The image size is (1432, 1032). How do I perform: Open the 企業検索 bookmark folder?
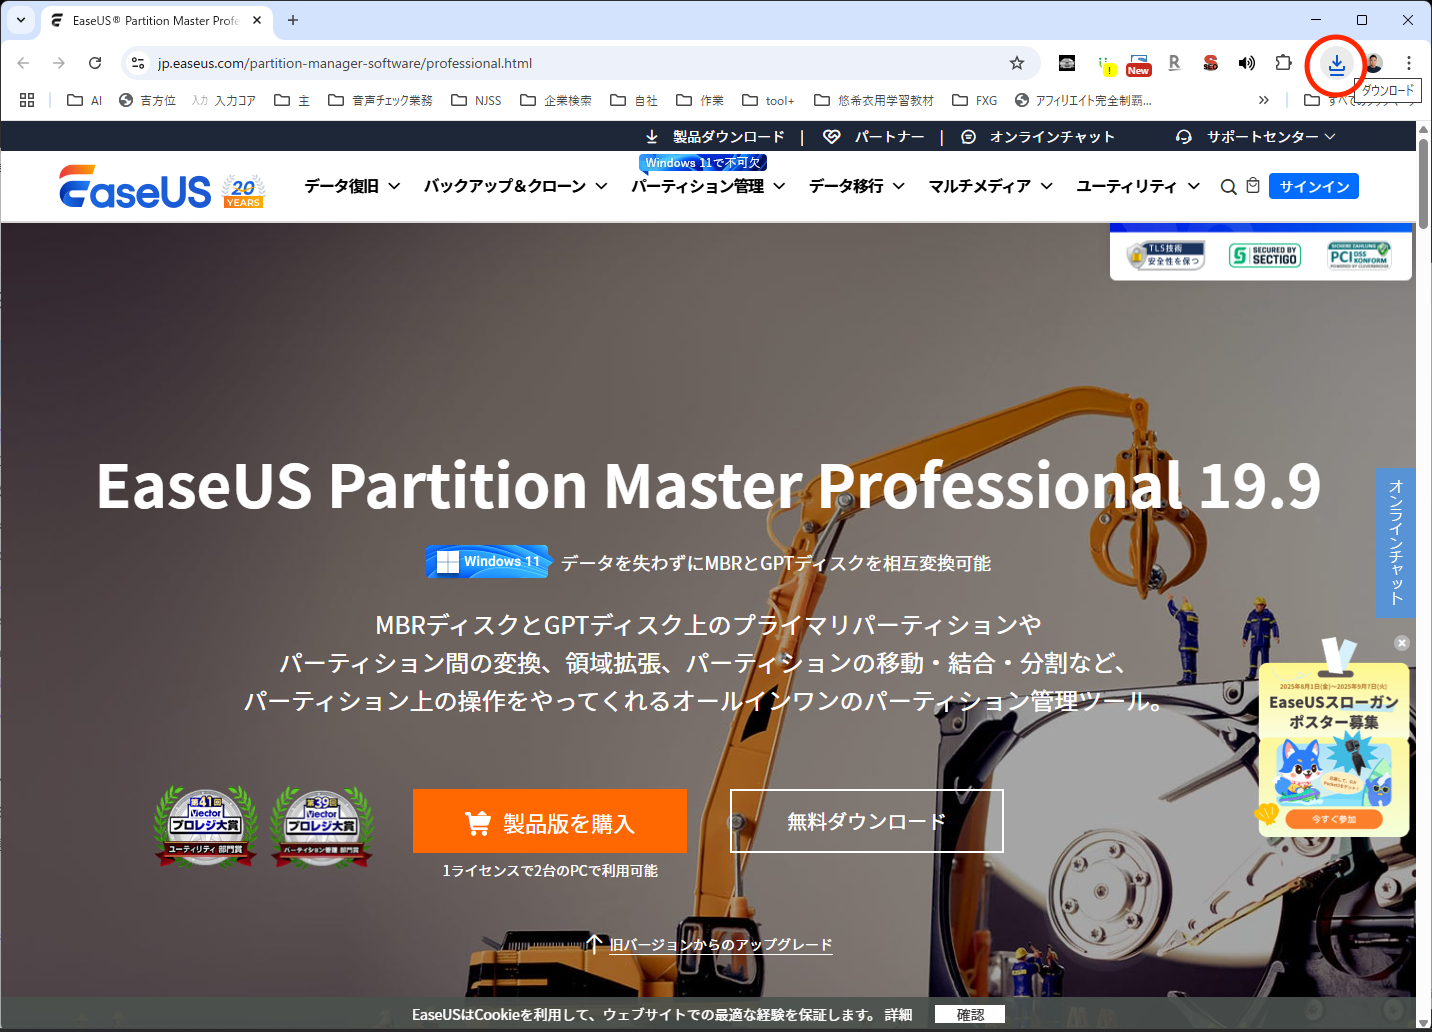coord(556,100)
